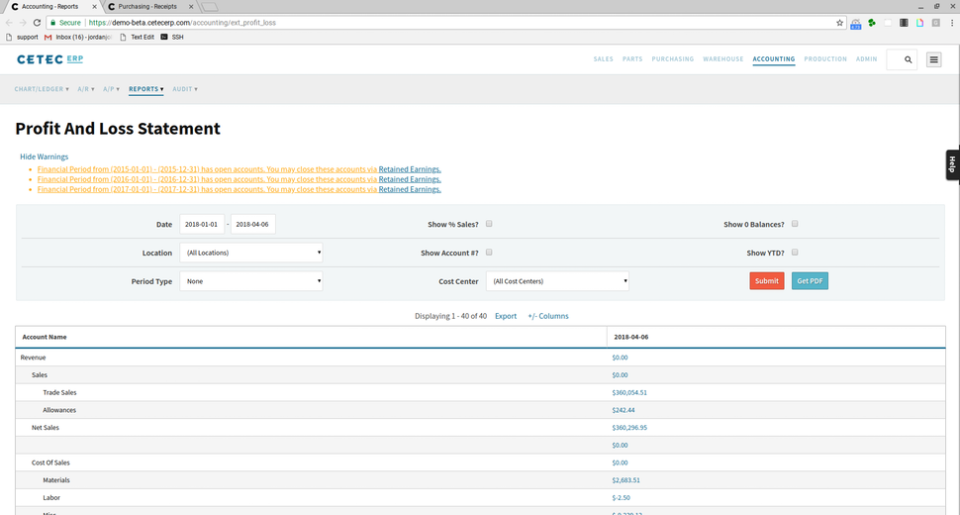Viewport: 960px width, 515px height.
Task: Click Net Sales amount $360,296.95
Action: coord(629,428)
